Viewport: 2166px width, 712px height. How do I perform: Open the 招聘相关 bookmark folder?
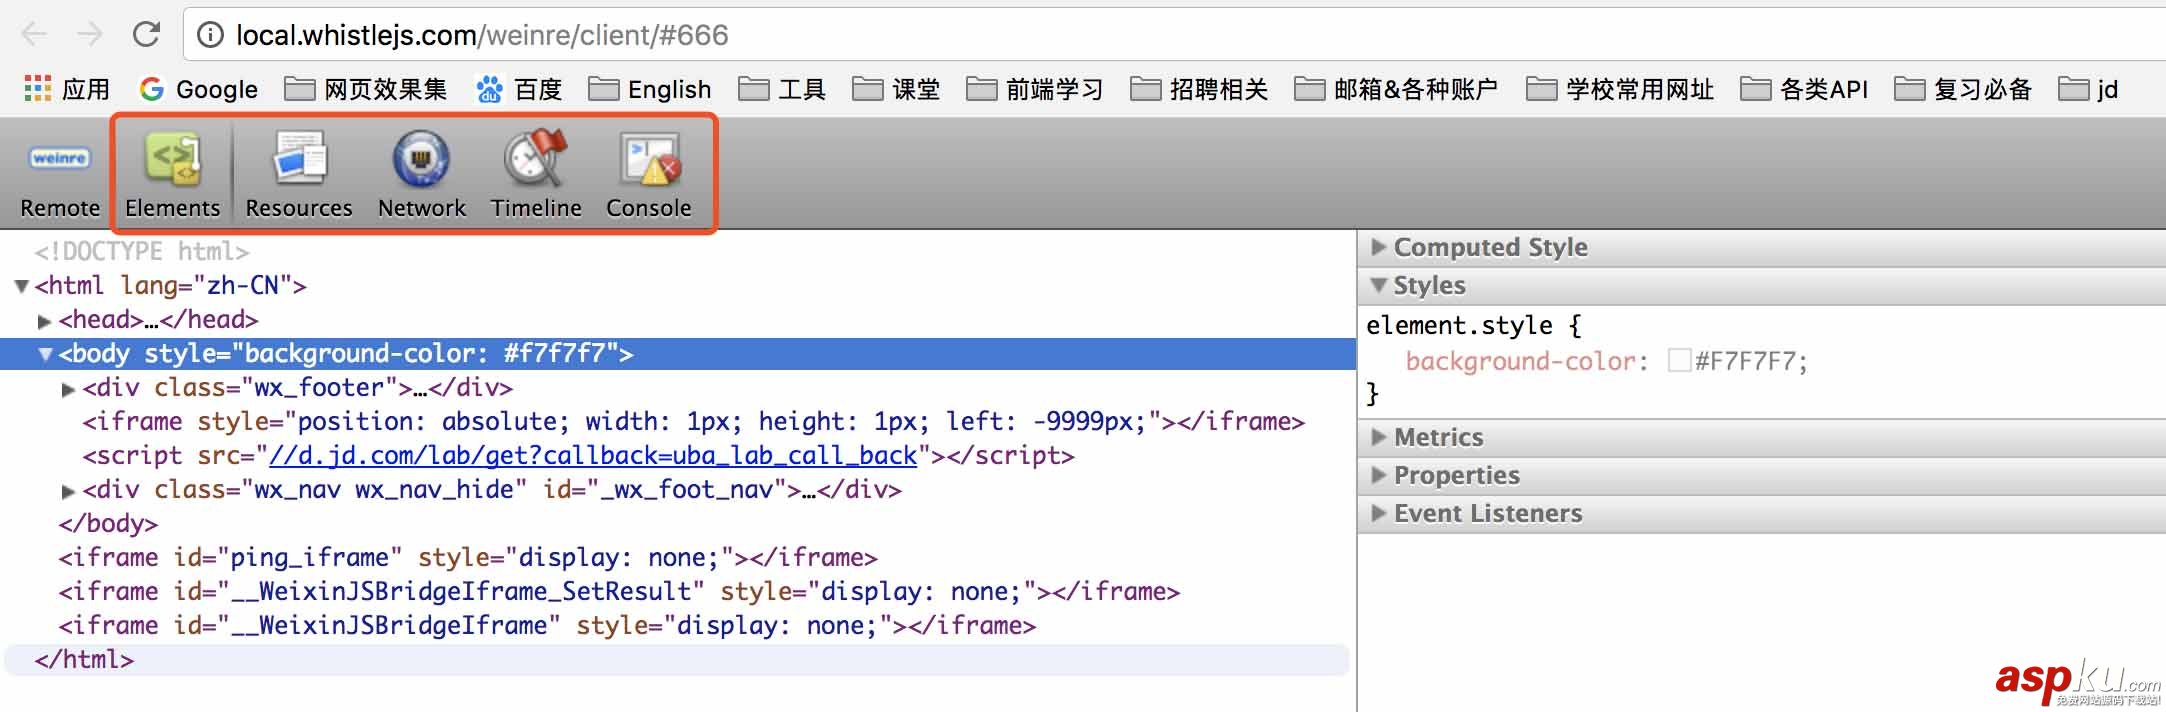(x=1199, y=89)
